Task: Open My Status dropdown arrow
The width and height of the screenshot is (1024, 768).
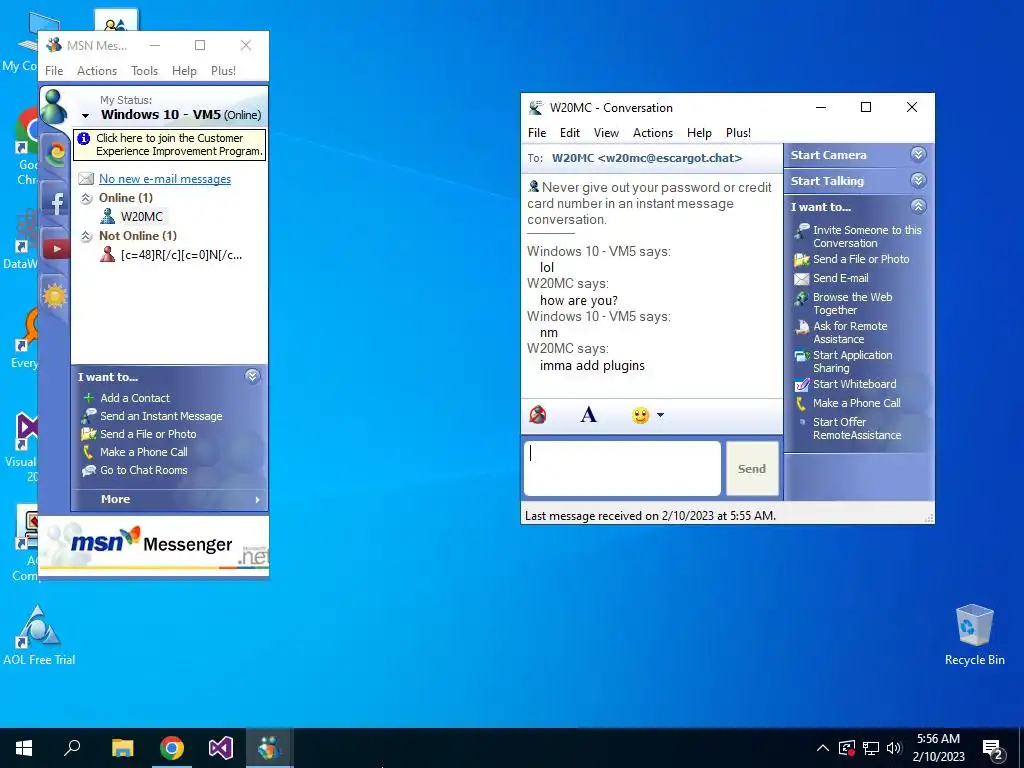Action: (x=86, y=116)
